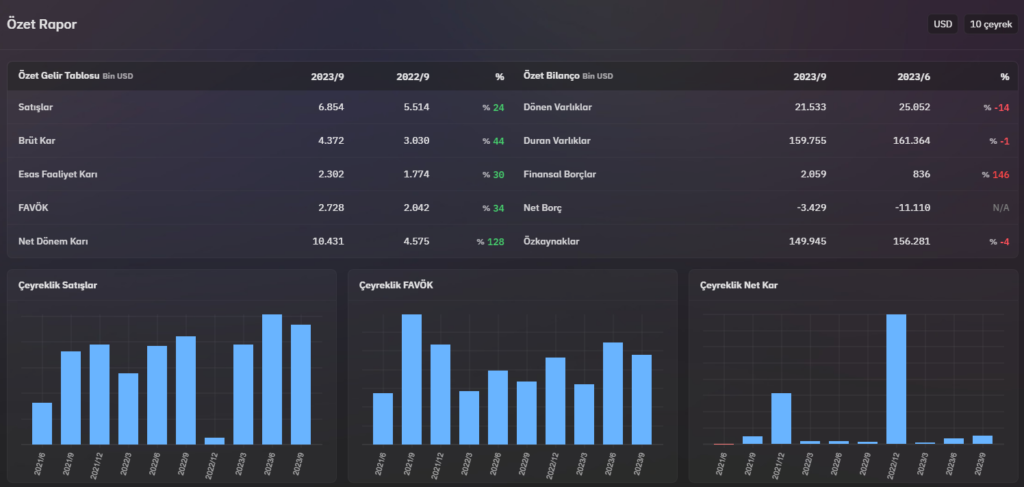Click the % 44 change value
The width and height of the screenshot is (1024, 487).
tap(494, 140)
